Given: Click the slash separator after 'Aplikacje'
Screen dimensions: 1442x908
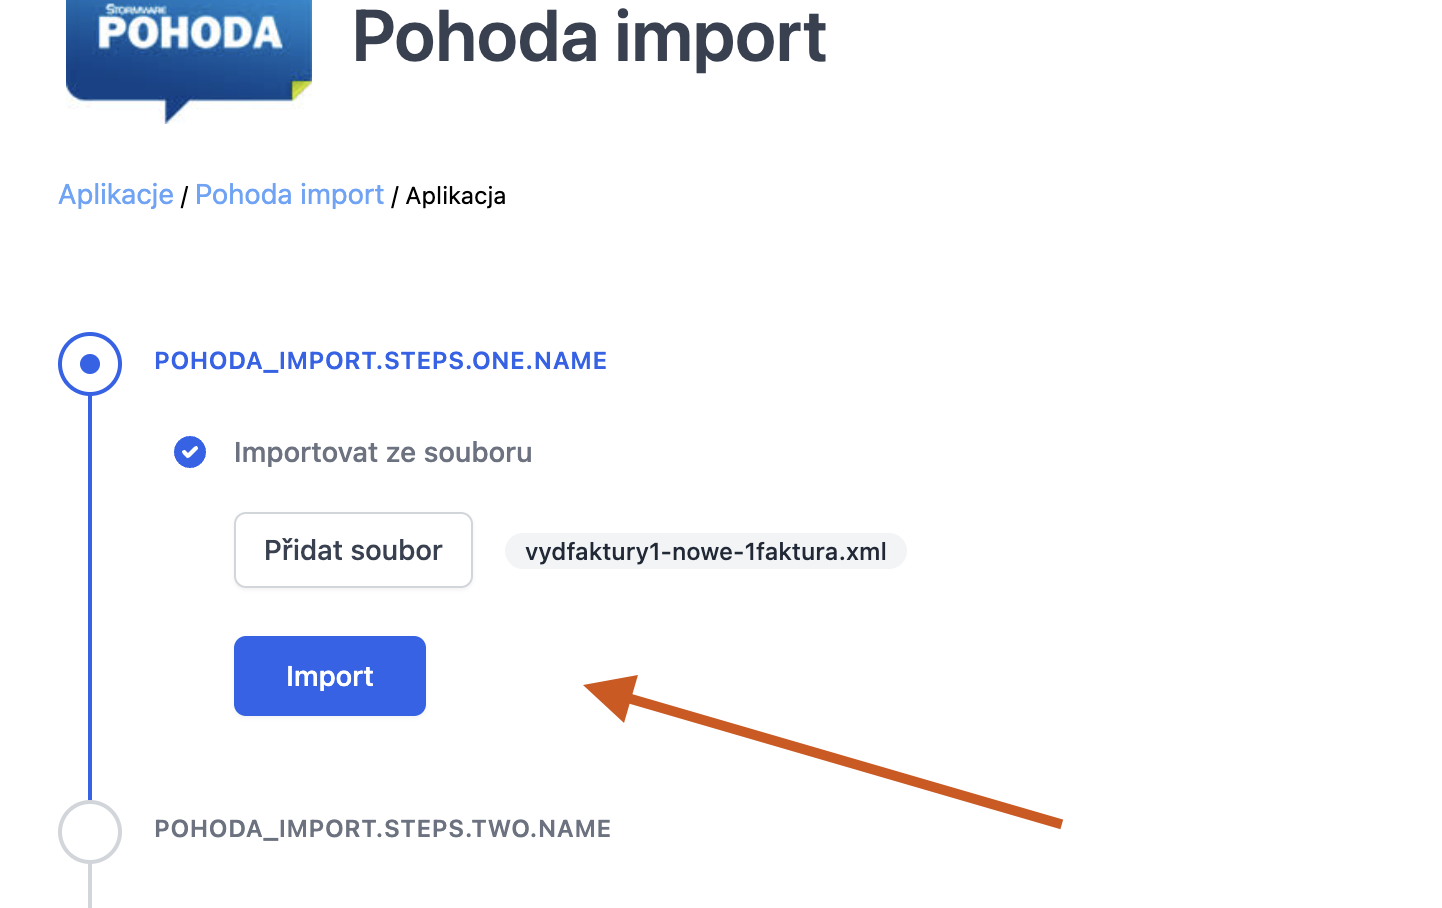Looking at the screenshot, I should point(184,197).
